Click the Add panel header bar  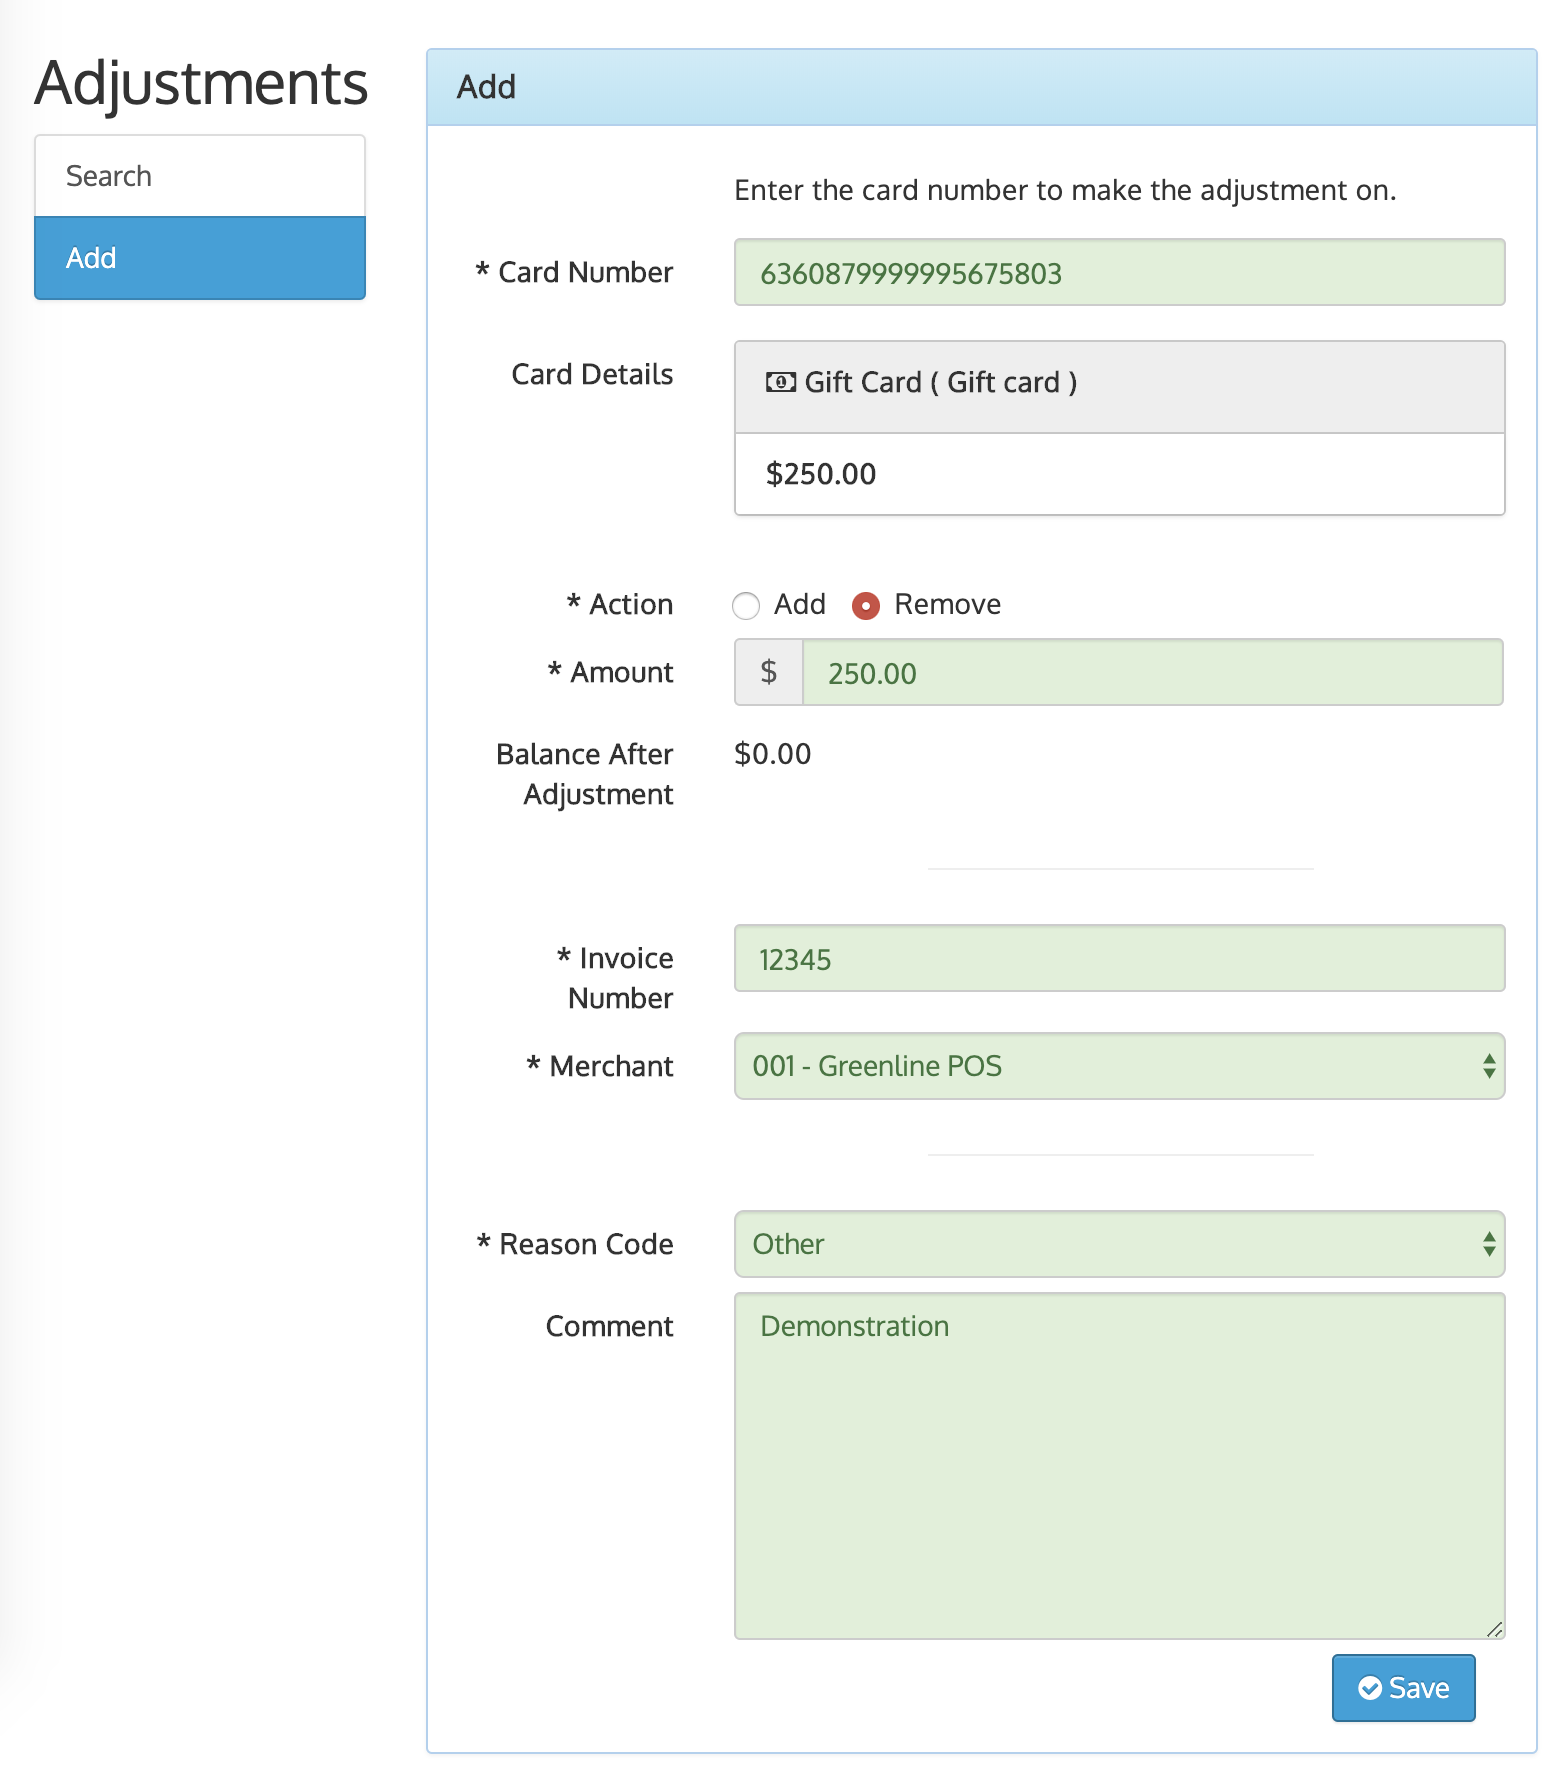980,87
